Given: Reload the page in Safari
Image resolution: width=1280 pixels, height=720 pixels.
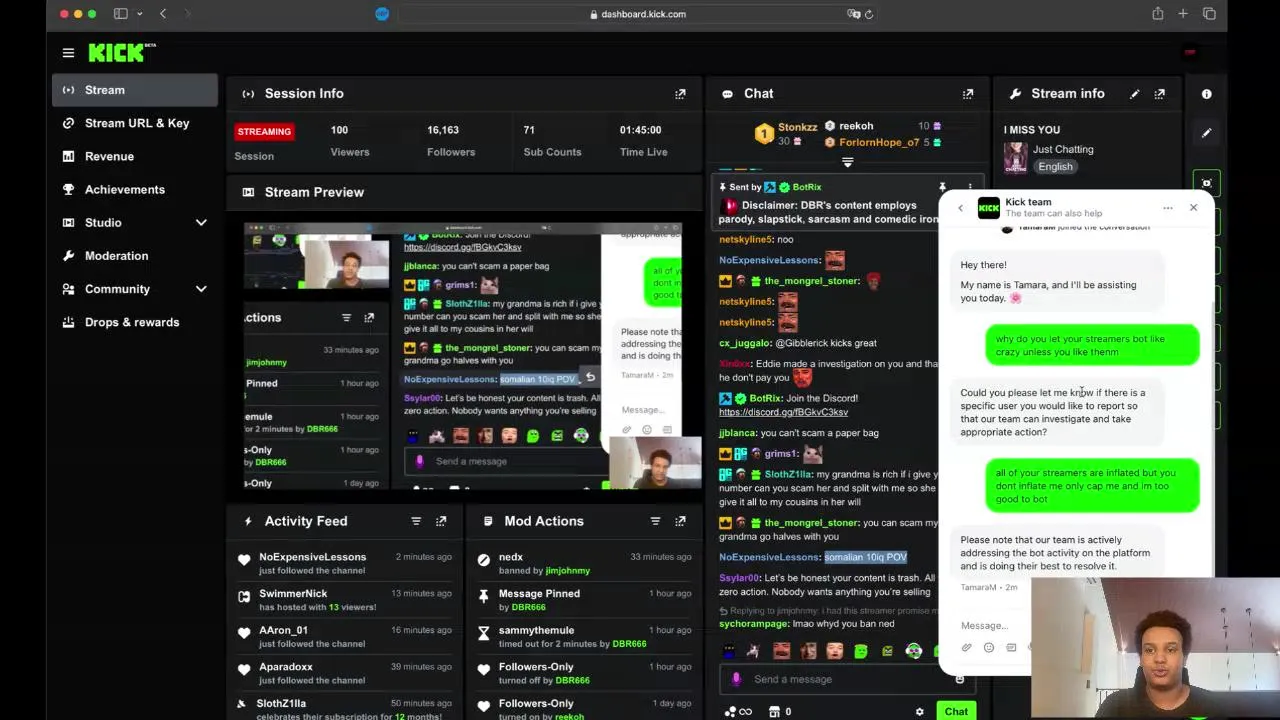Looking at the screenshot, I should tap(868, 14).
